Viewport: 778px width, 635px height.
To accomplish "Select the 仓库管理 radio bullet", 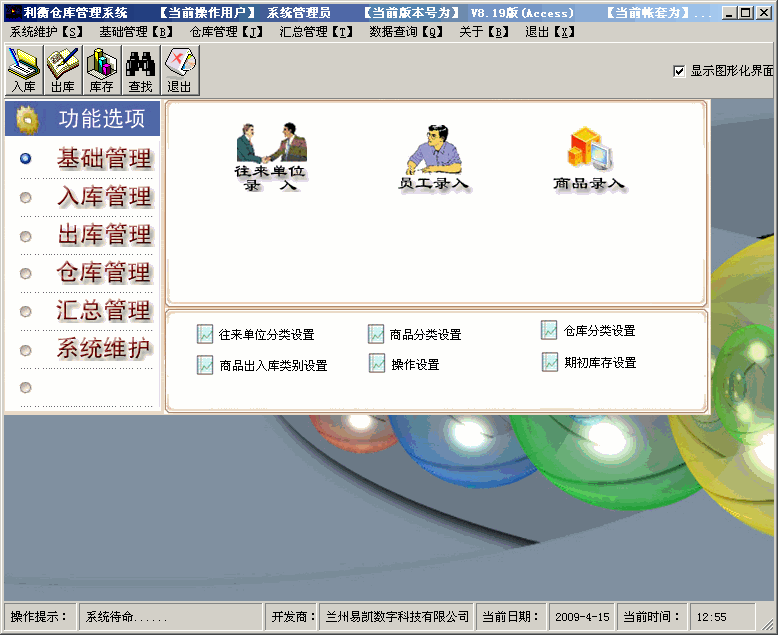I will pos(25,273).
